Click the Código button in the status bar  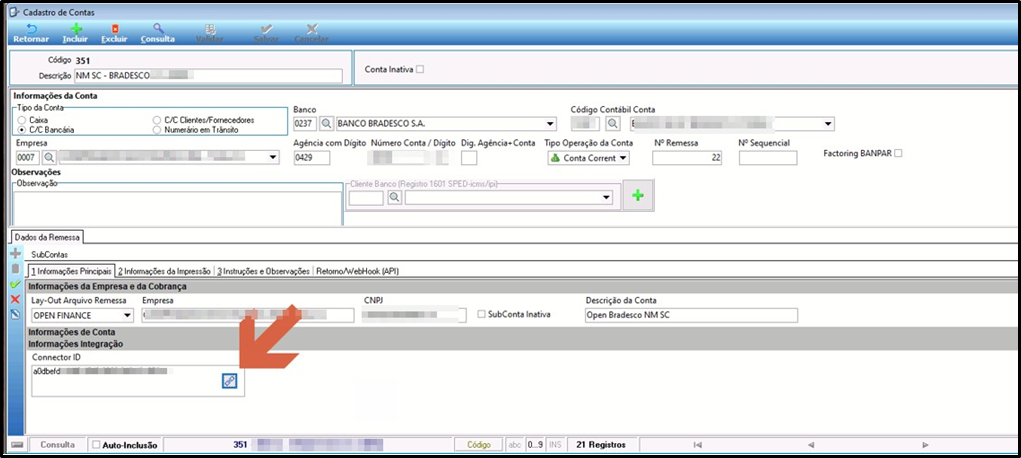(479, 445)
